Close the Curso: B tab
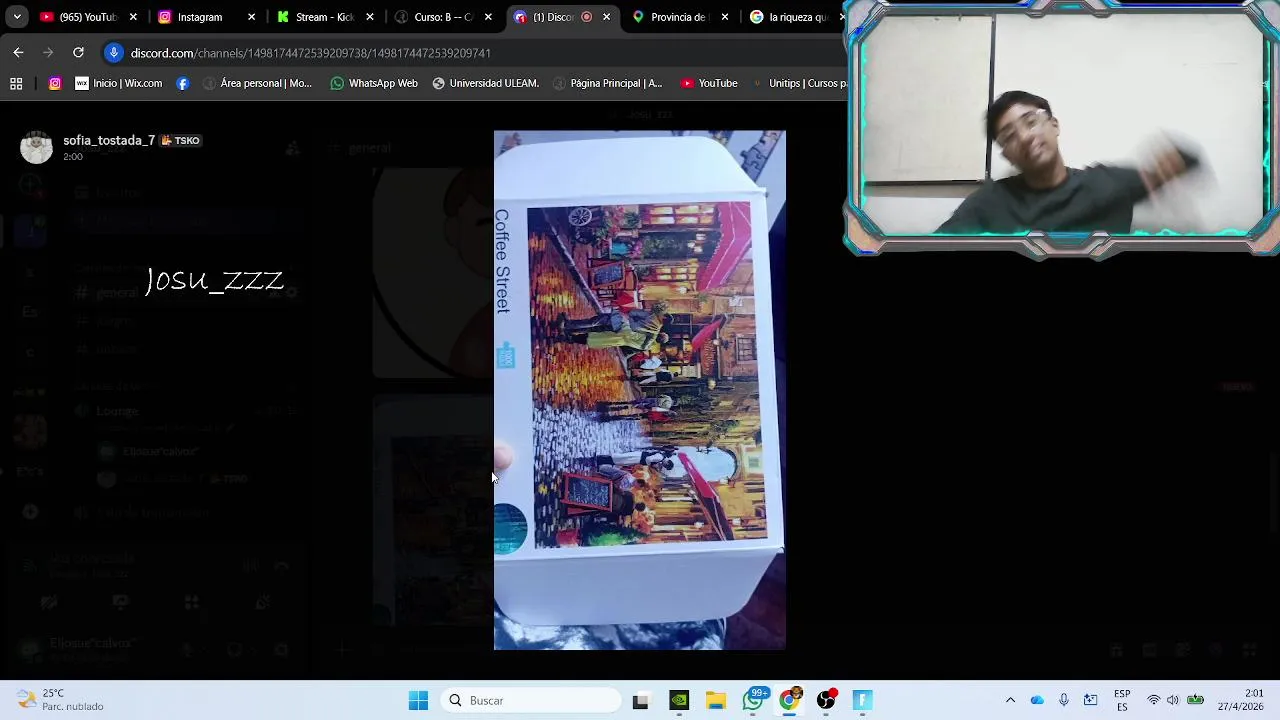 tap(488, 17)
